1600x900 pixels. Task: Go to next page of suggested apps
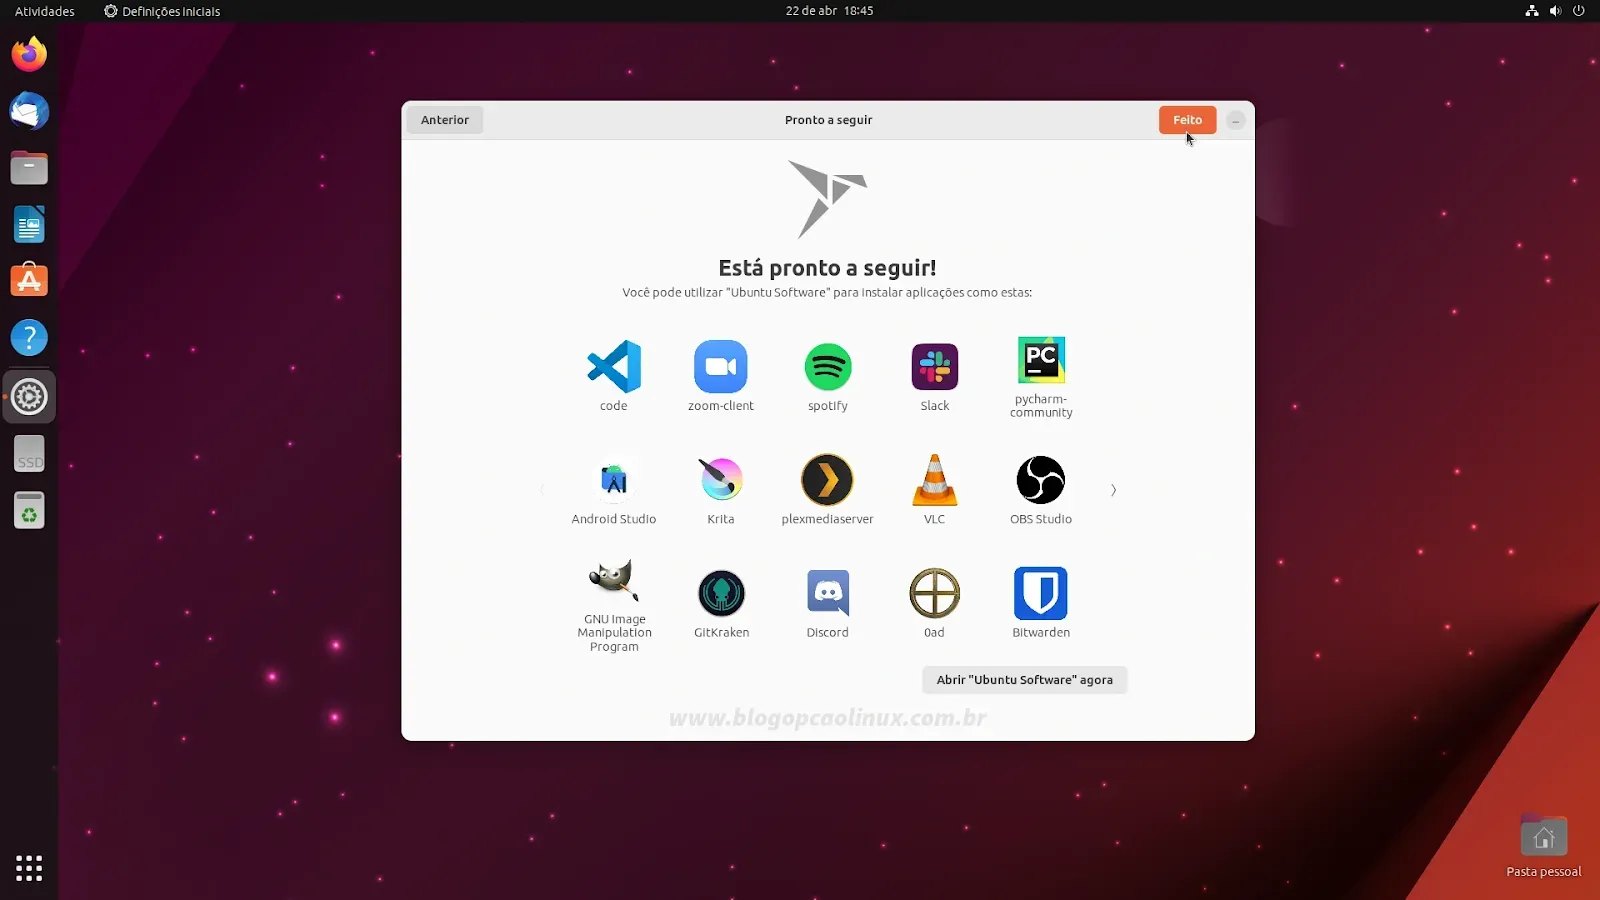click(x=1113, y=490)
